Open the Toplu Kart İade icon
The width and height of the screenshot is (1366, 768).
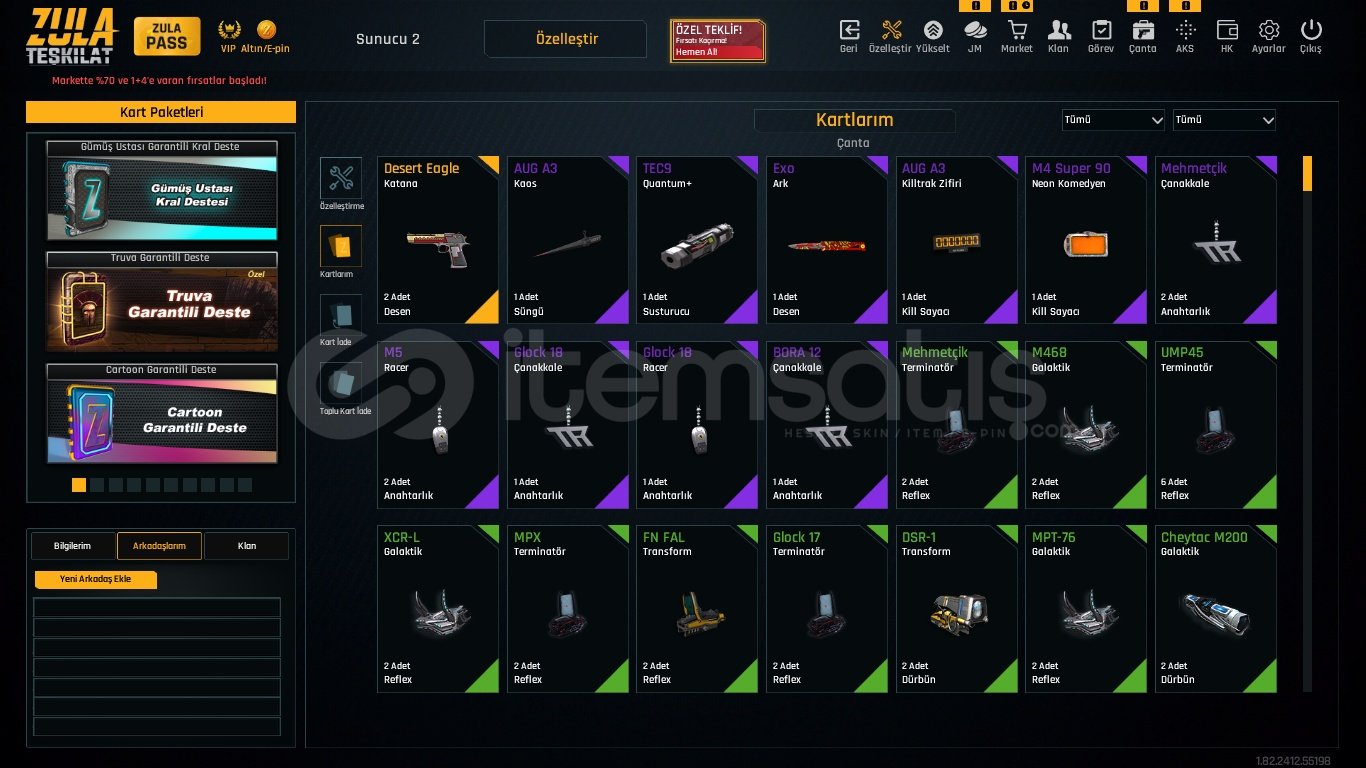(341, 383)
